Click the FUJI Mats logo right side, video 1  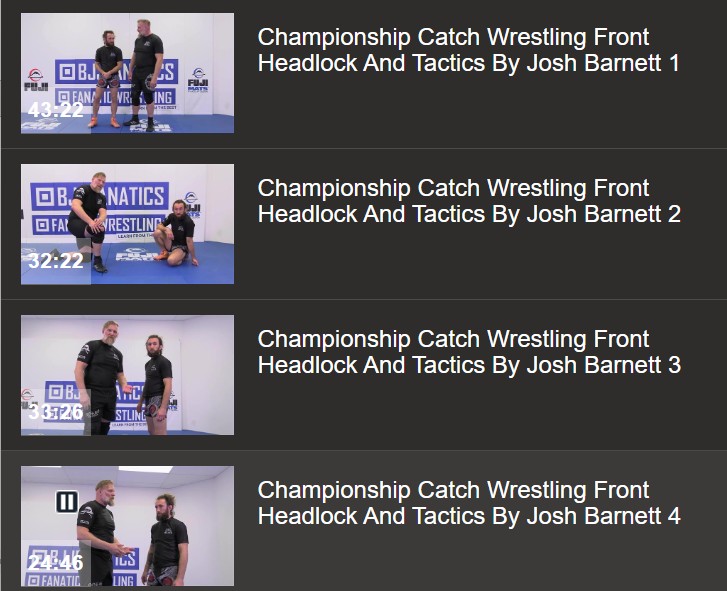(198, 78)
